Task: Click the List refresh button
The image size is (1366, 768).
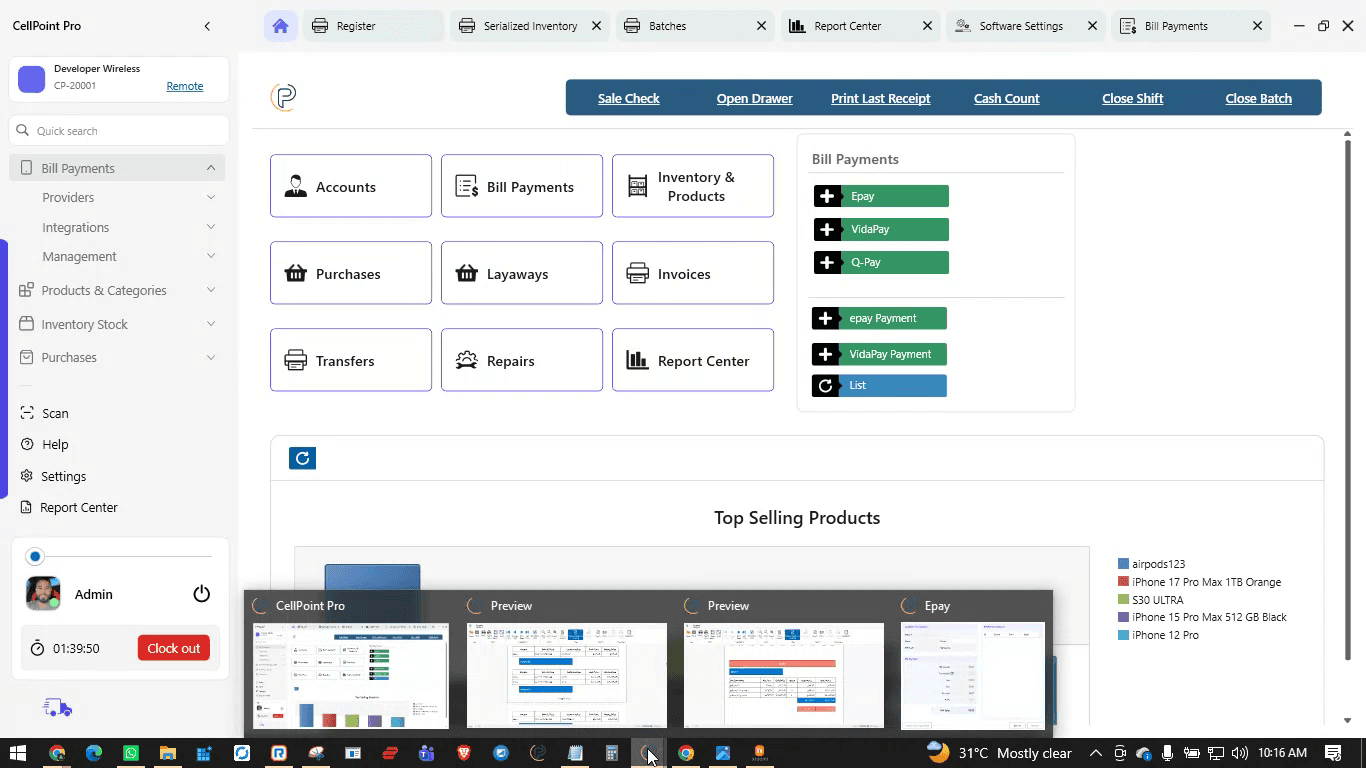Action: pyautogui.click(x=879, y=385)
